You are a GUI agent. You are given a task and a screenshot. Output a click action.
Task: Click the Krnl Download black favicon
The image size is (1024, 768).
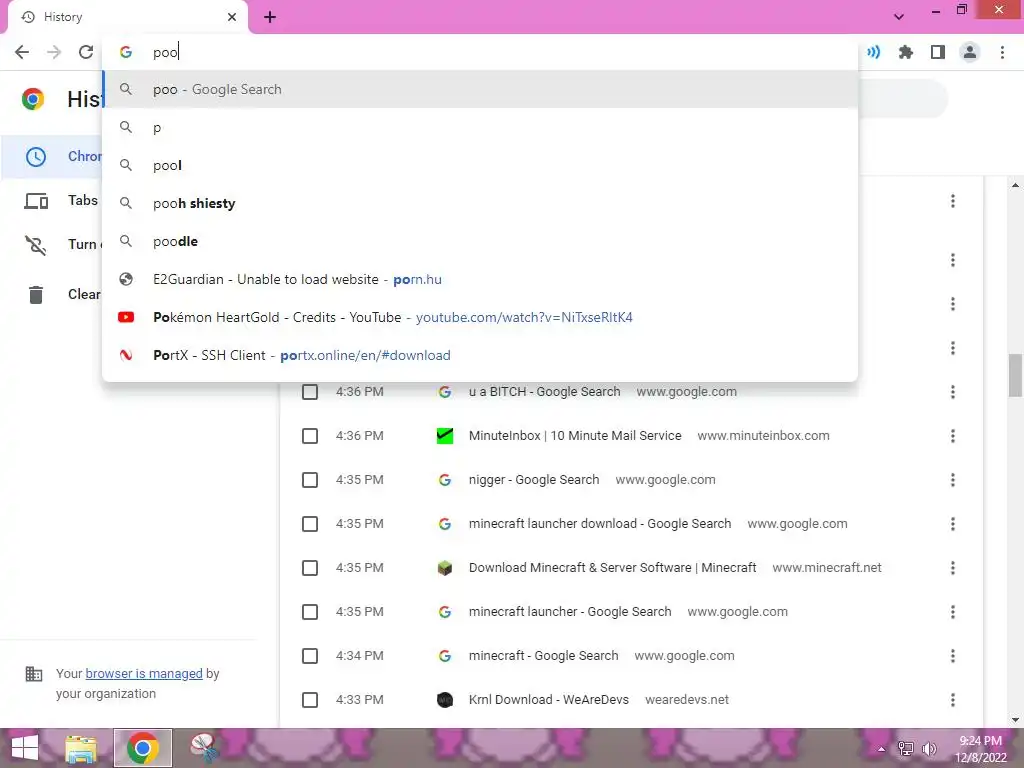tap(445, 700)
